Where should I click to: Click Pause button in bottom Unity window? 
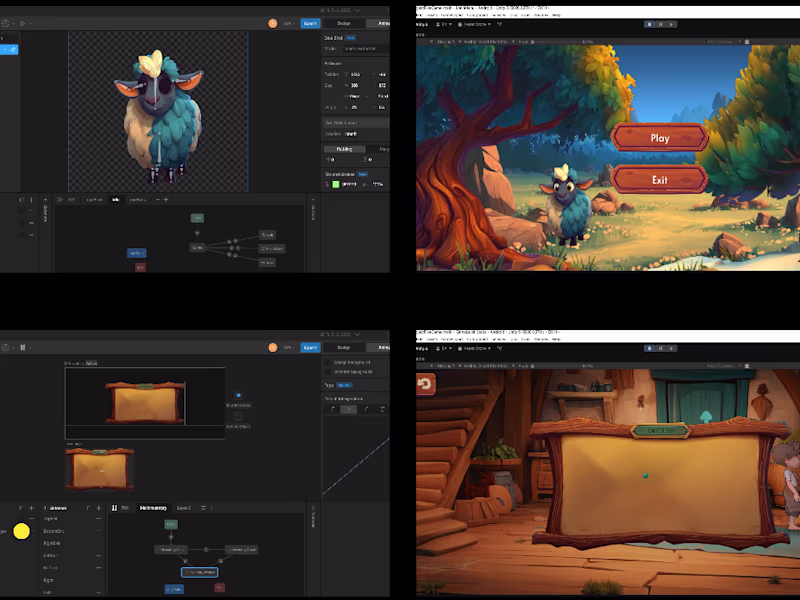point(661,348)
